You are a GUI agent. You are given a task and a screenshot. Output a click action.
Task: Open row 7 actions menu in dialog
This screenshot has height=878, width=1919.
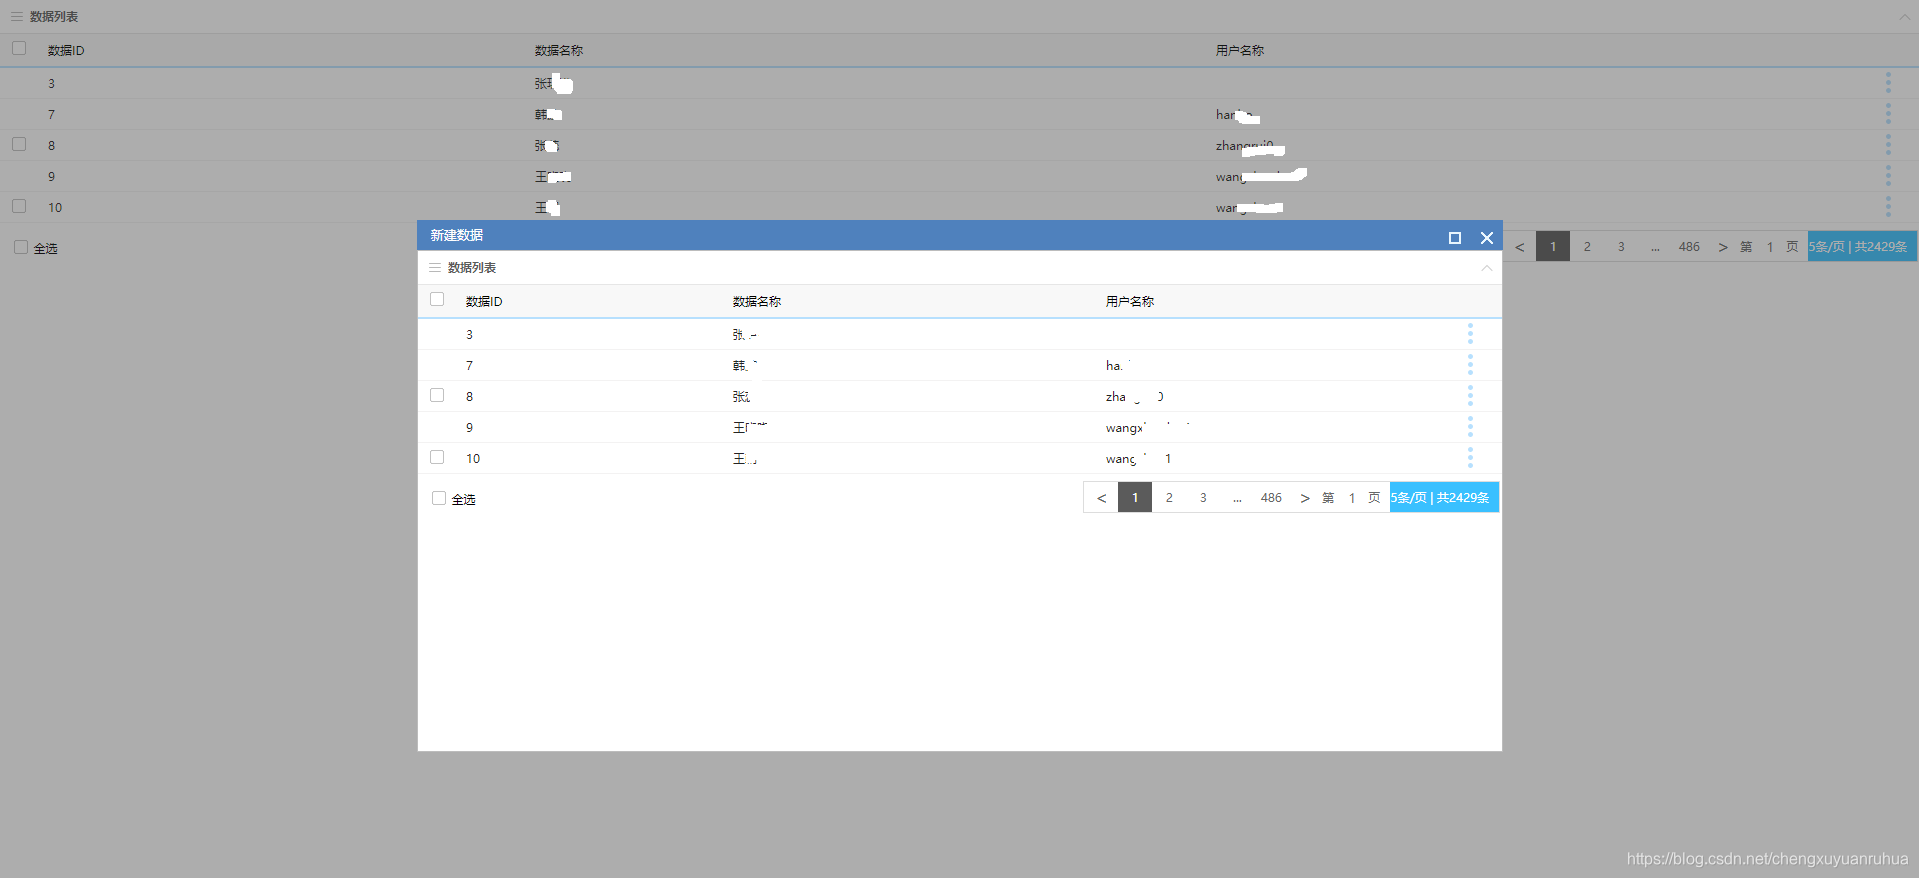click(x=1470, y=365)
